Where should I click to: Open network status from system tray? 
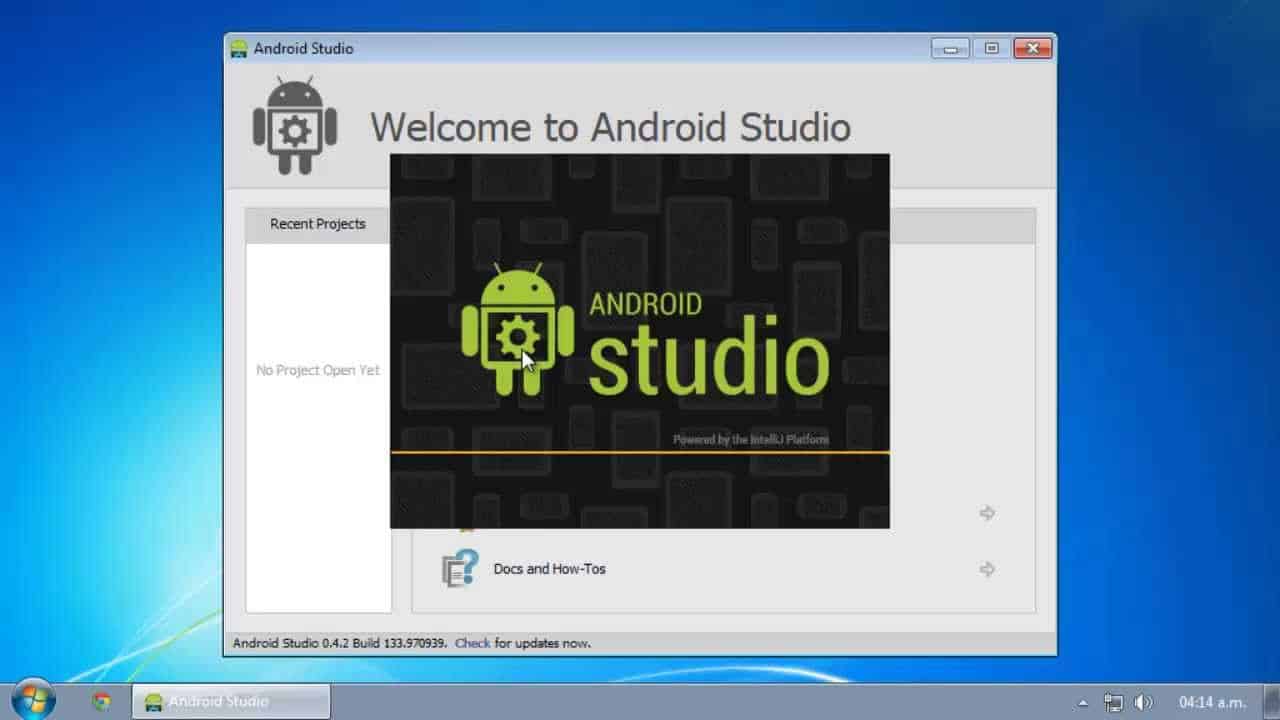[1113, 701]
